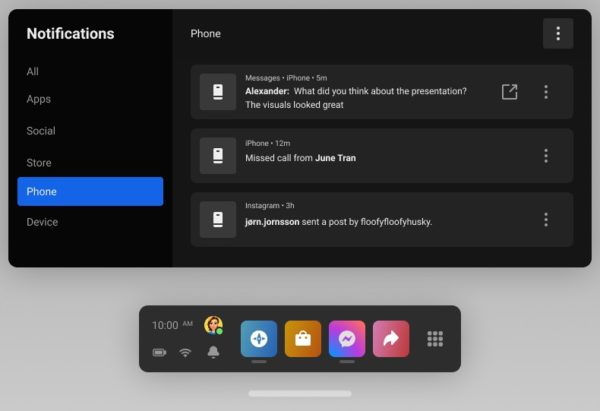The width and height of the screenshot is (600, 411).
Task: Launch the Store shopping bag app
Action: click(303, 339)
